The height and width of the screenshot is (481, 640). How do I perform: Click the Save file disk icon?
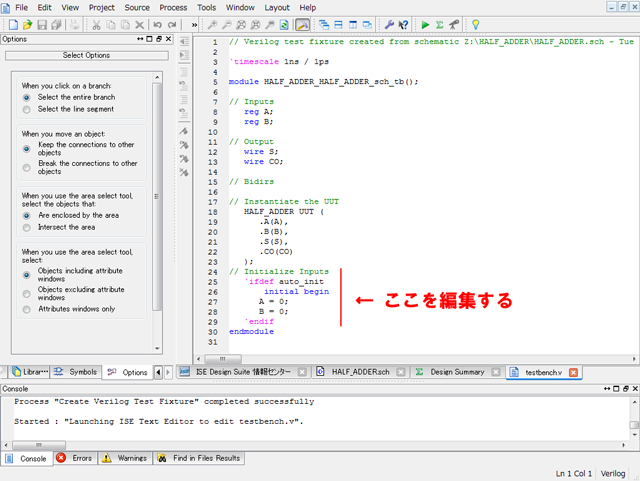click(42, 25)
